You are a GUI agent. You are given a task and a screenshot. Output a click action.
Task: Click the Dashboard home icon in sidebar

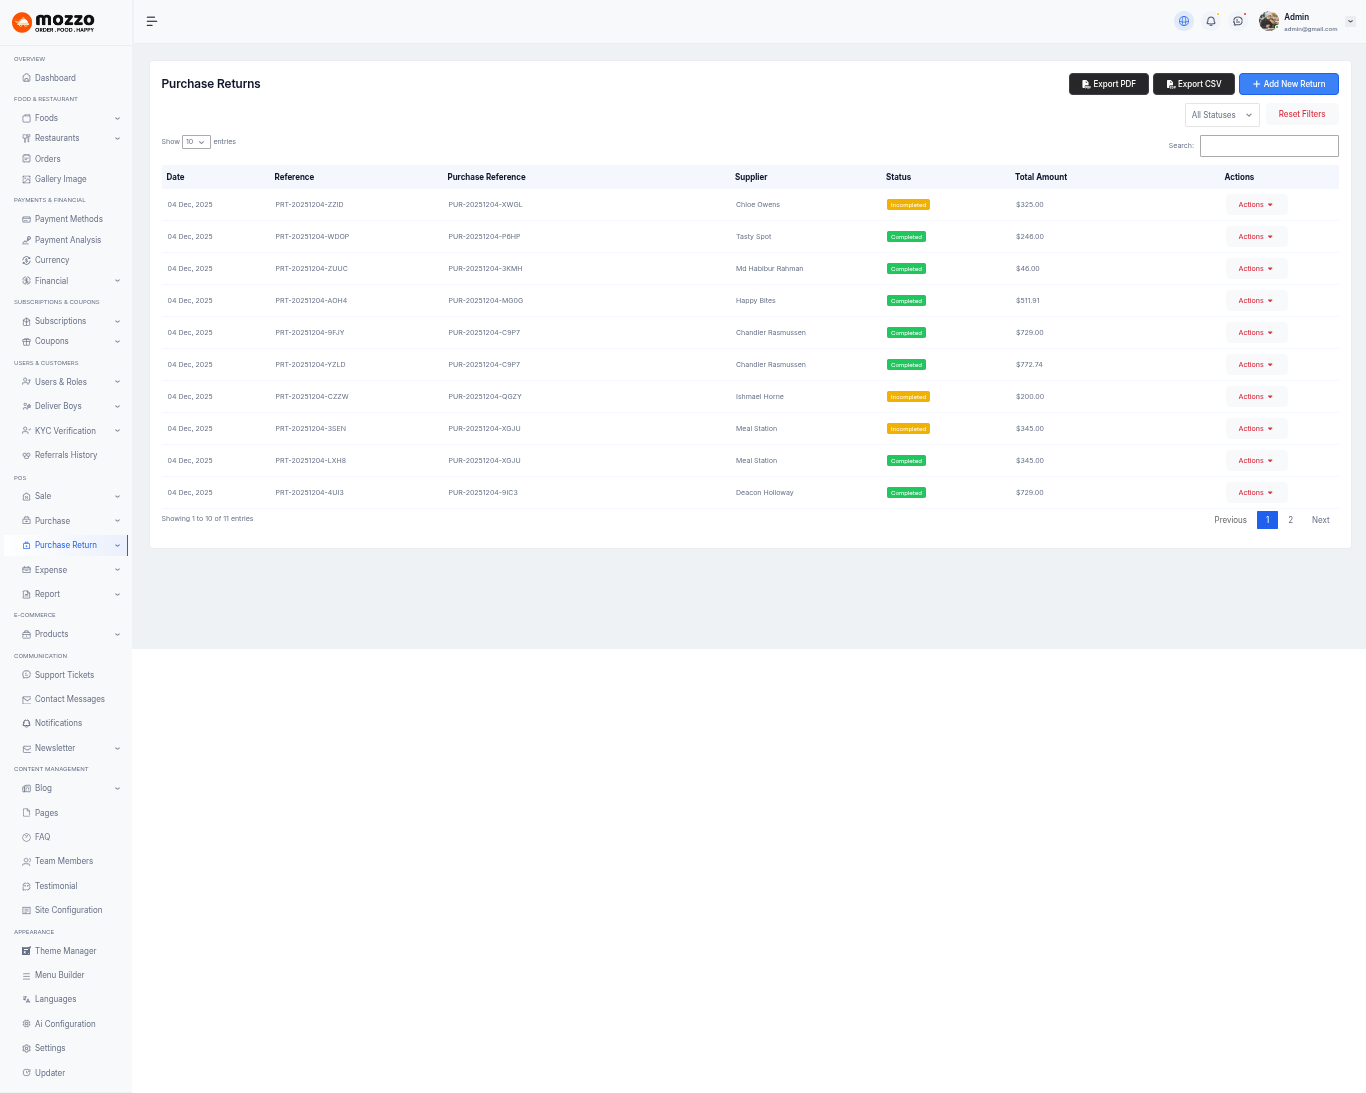pyautogui.click(x=26, y=78)
